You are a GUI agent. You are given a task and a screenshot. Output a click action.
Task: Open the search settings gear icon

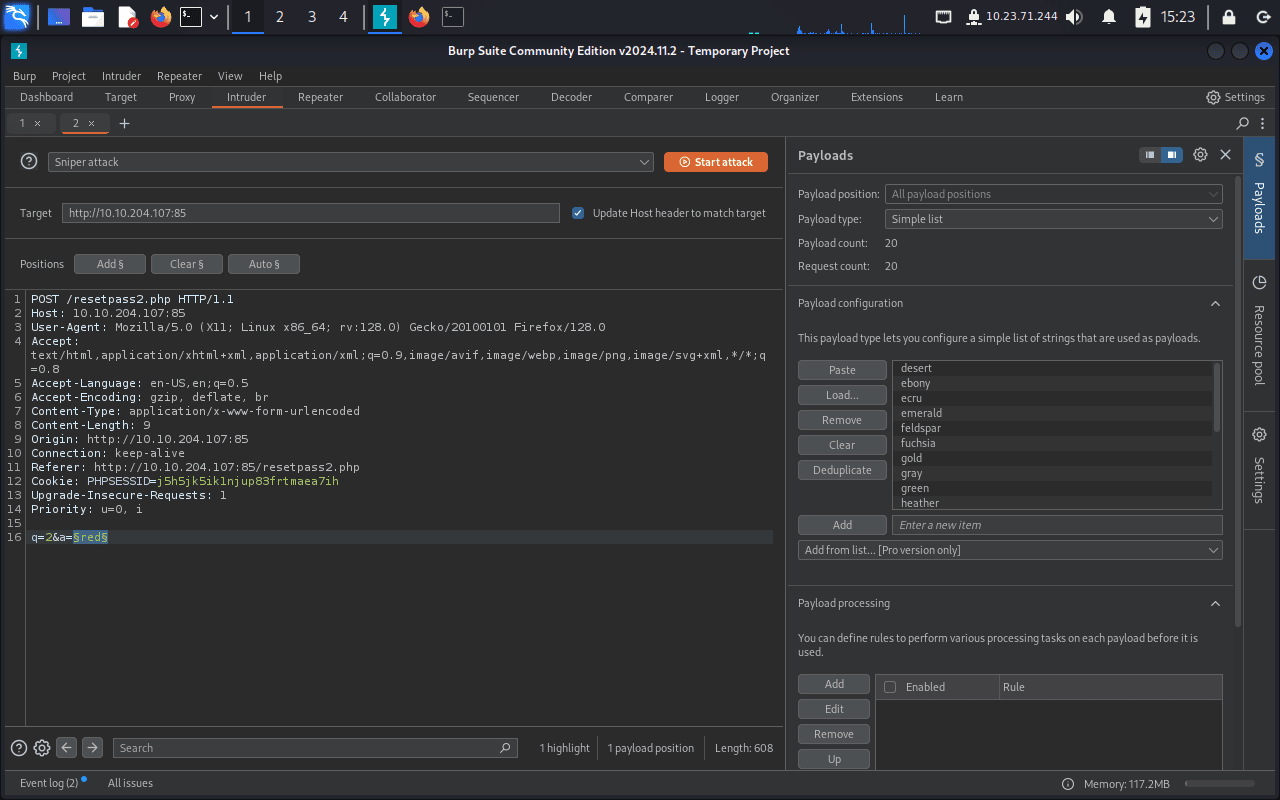point(42,748)
